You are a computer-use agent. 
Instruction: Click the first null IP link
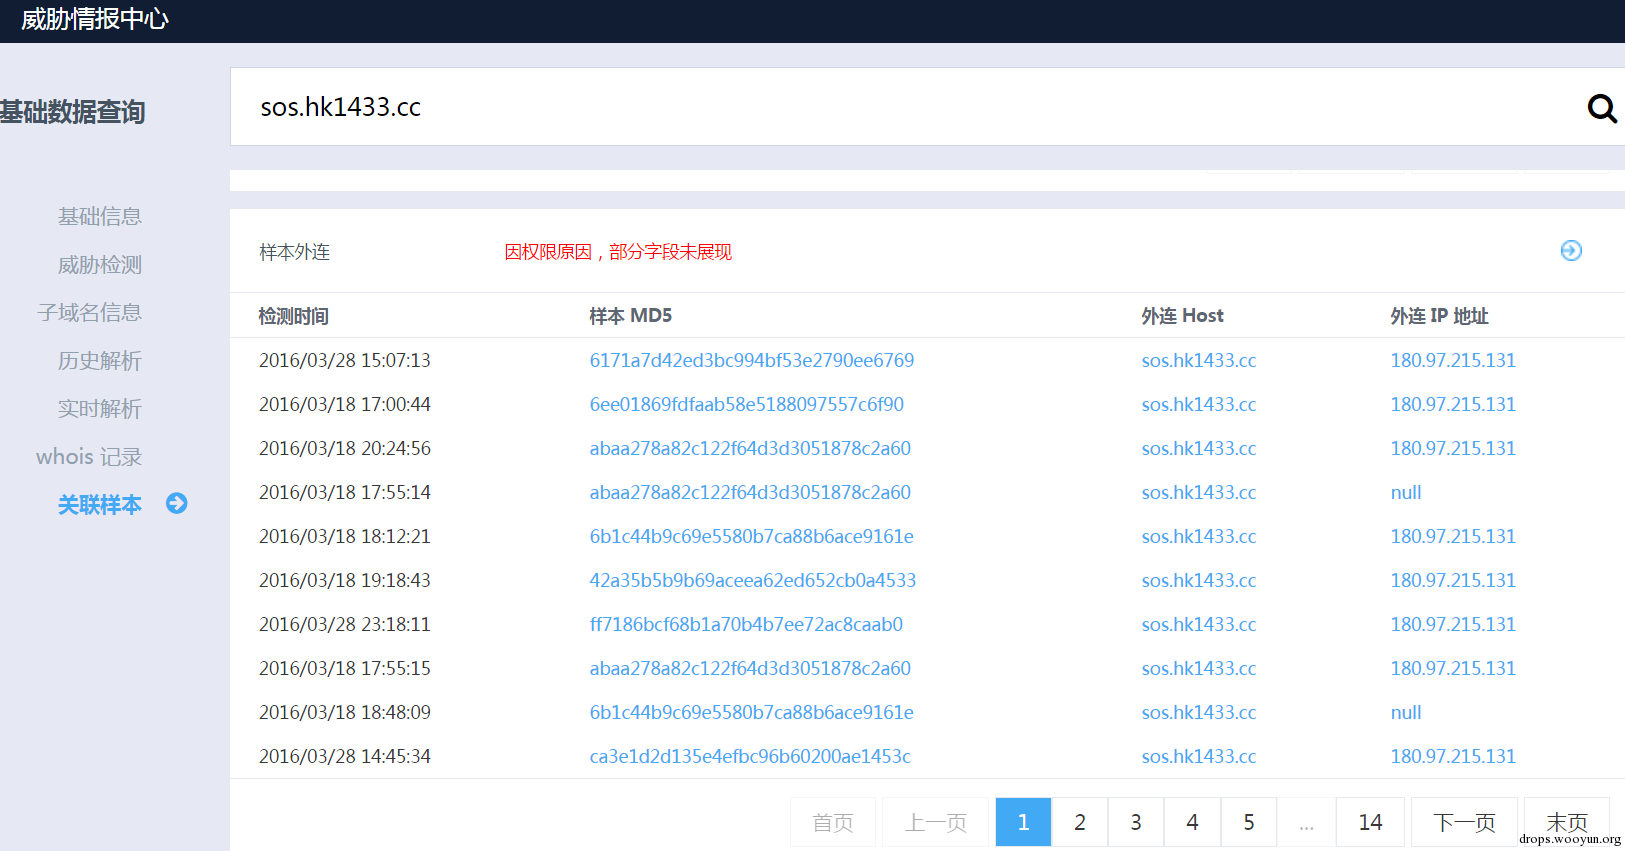coord(1406,492)
